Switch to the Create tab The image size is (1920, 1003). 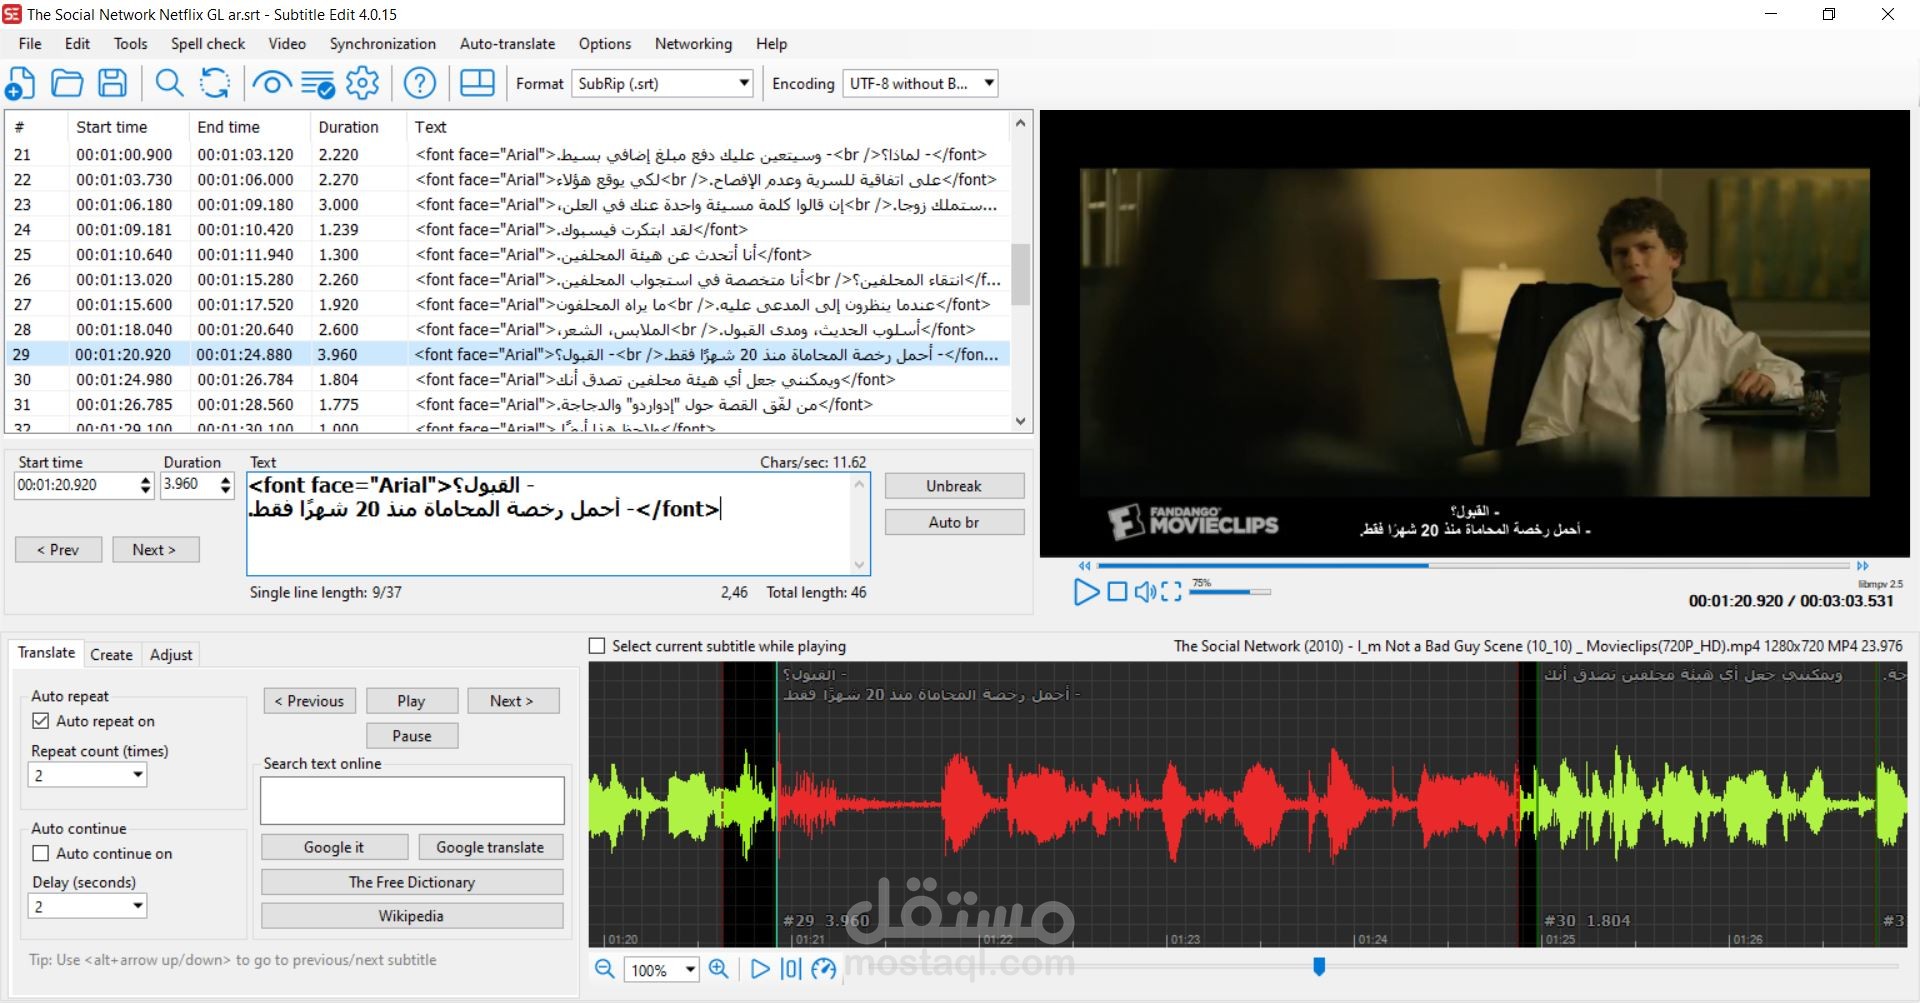tap(111, 654)
